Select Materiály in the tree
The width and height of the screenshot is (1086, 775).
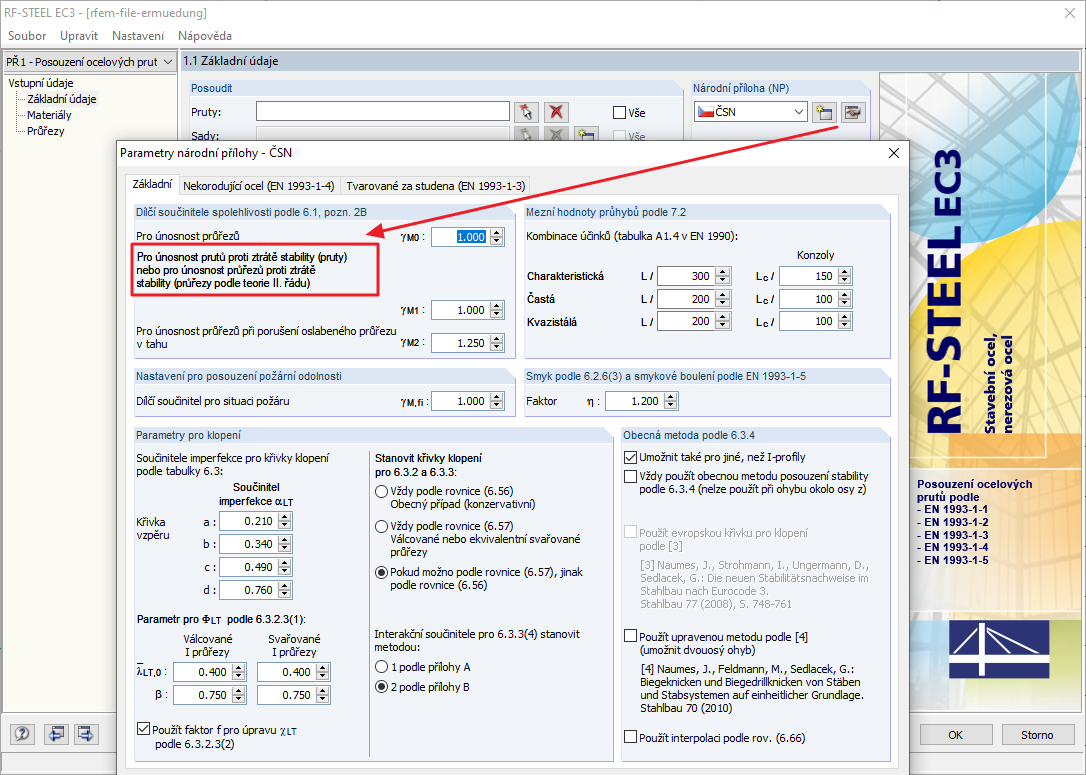pyautogui.click(x=49, y=115)
